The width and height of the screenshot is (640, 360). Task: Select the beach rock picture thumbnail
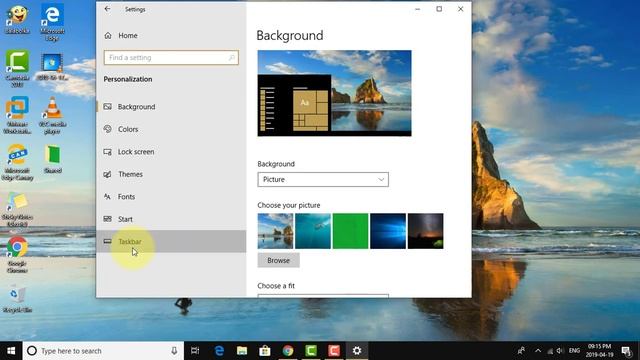click(x=275, y=231)
